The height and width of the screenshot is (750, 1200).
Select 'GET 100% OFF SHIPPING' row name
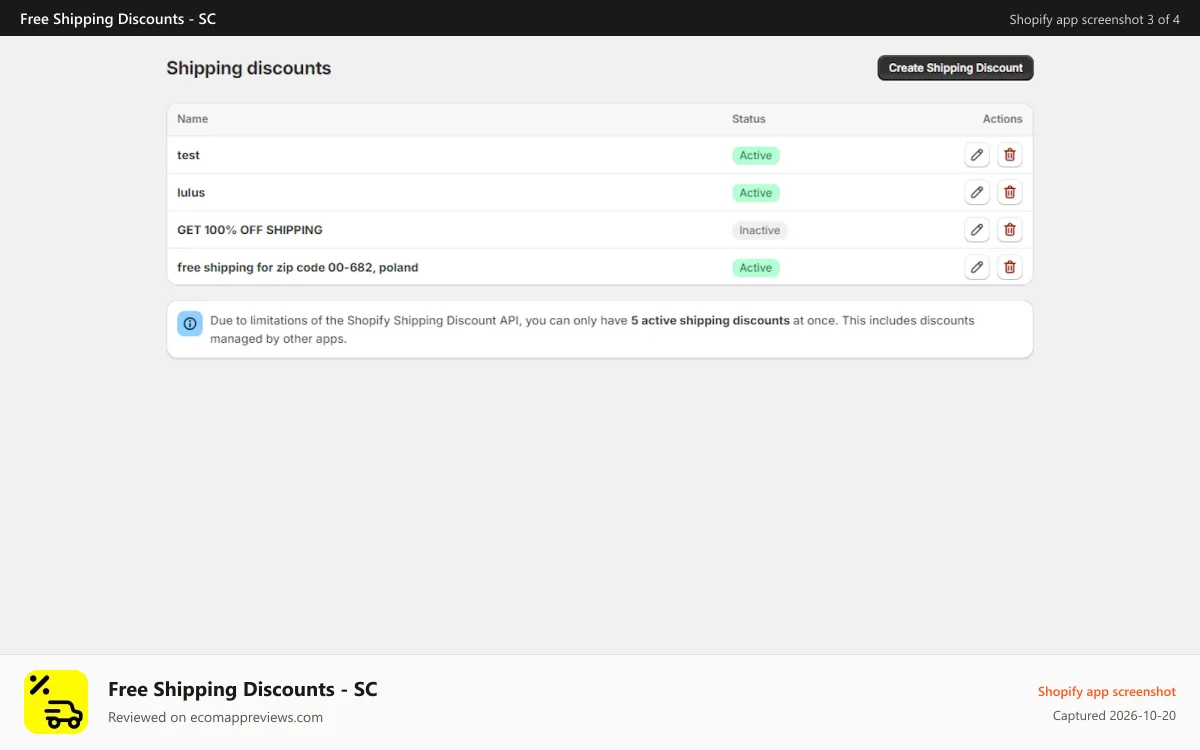coord(250,230)
